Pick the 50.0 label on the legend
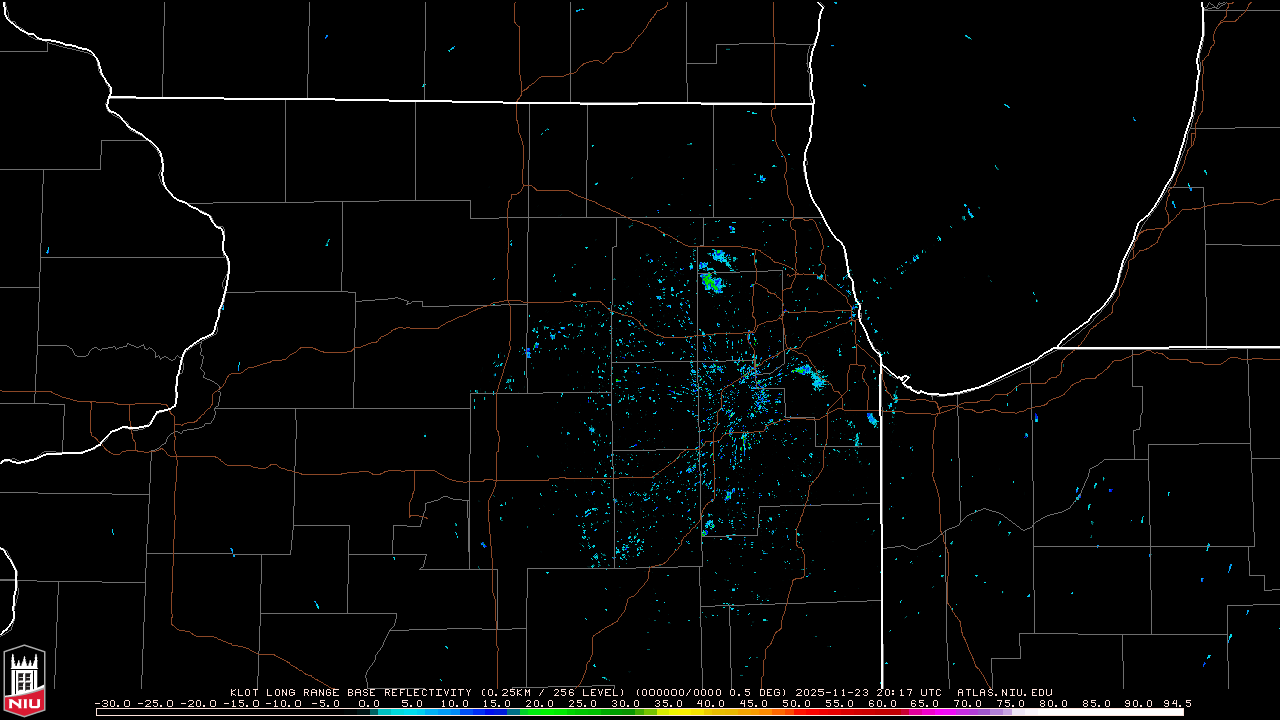The image size is (1280, 720). (797, 703)
